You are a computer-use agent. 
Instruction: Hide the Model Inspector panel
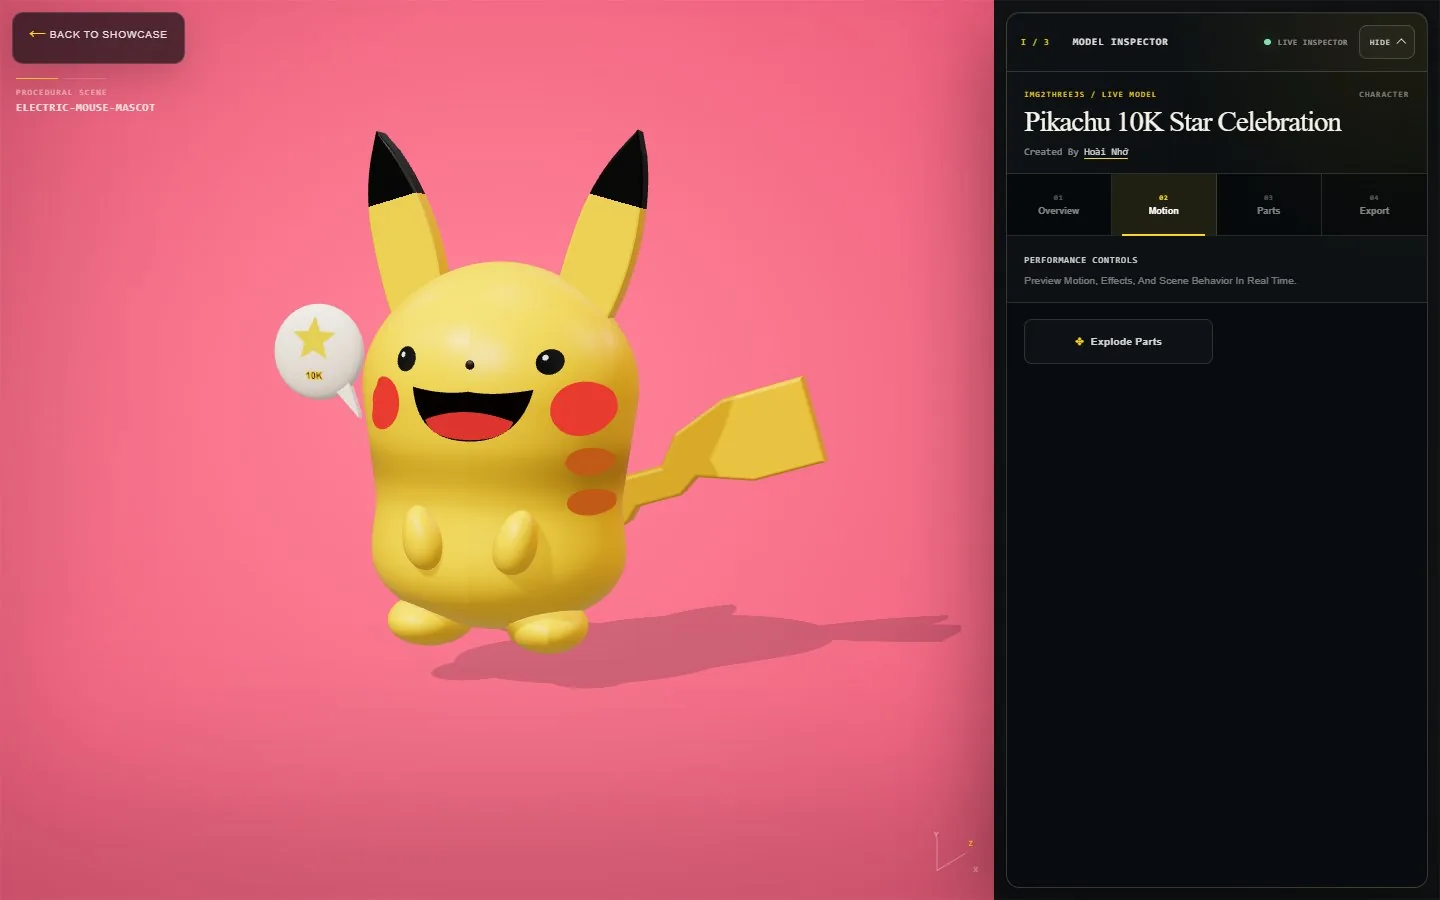tap(1386, 42)
